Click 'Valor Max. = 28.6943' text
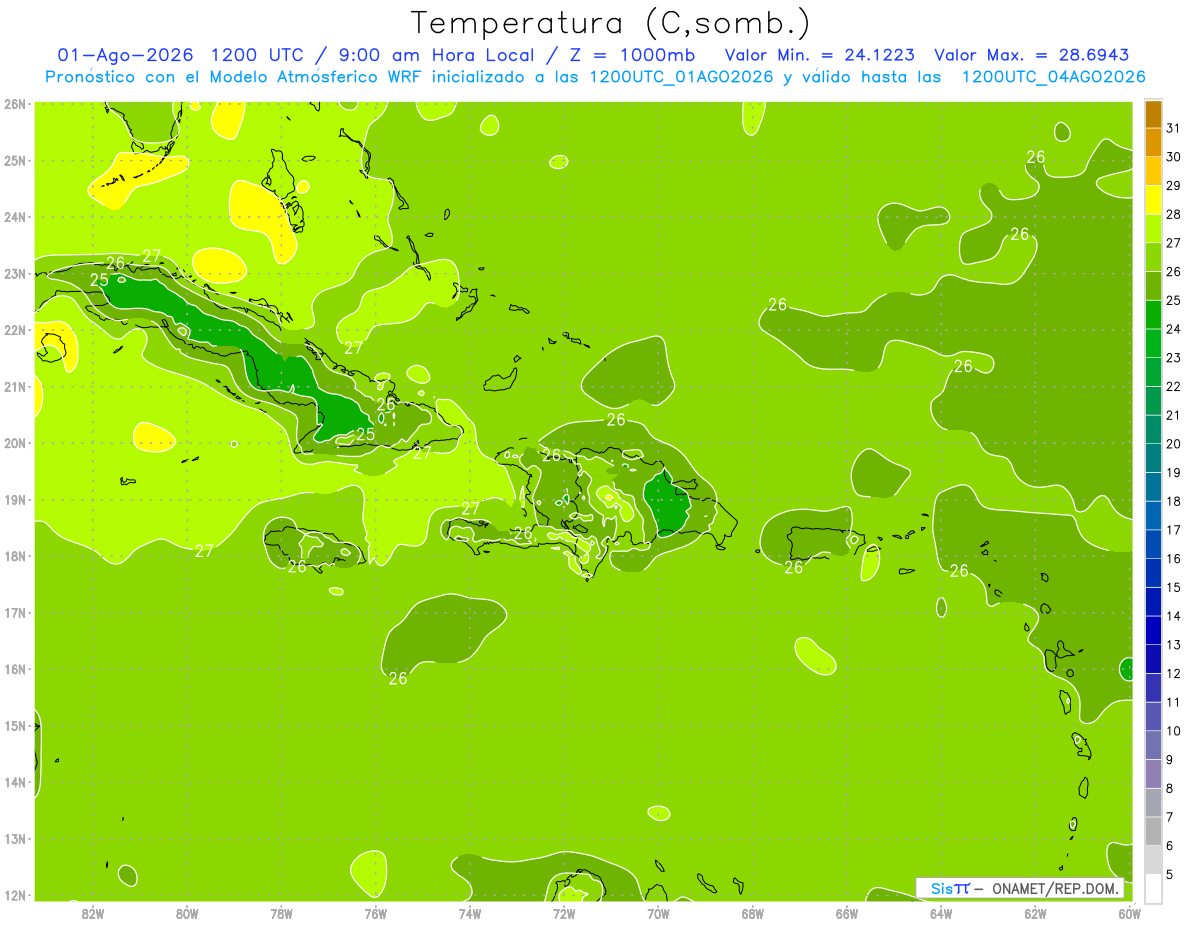The width and height of the screenshot is (1200, 927). click(1032, 55)
